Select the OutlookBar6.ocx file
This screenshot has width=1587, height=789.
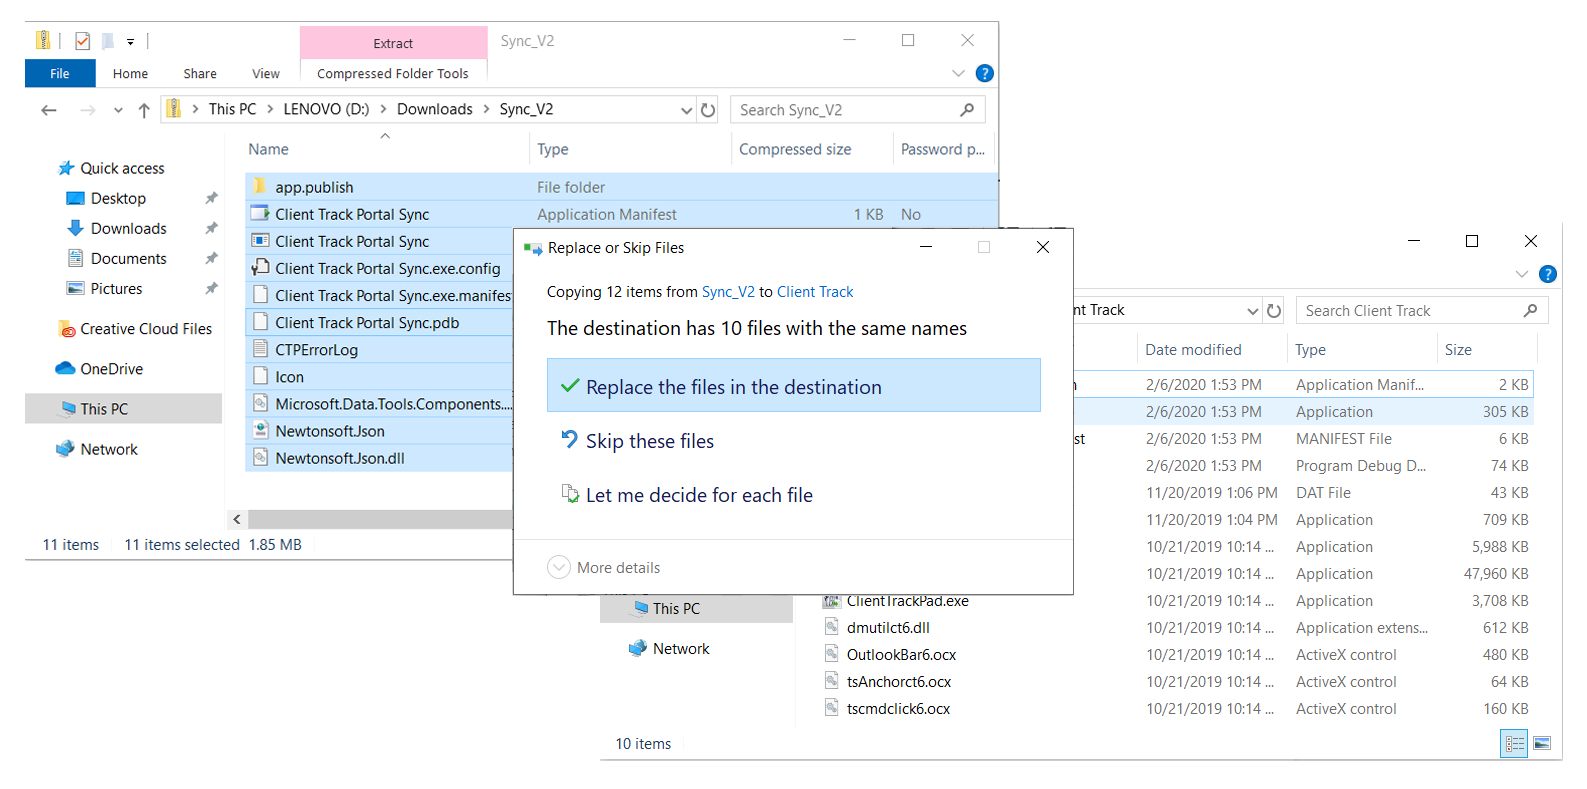tap(901, 654)
